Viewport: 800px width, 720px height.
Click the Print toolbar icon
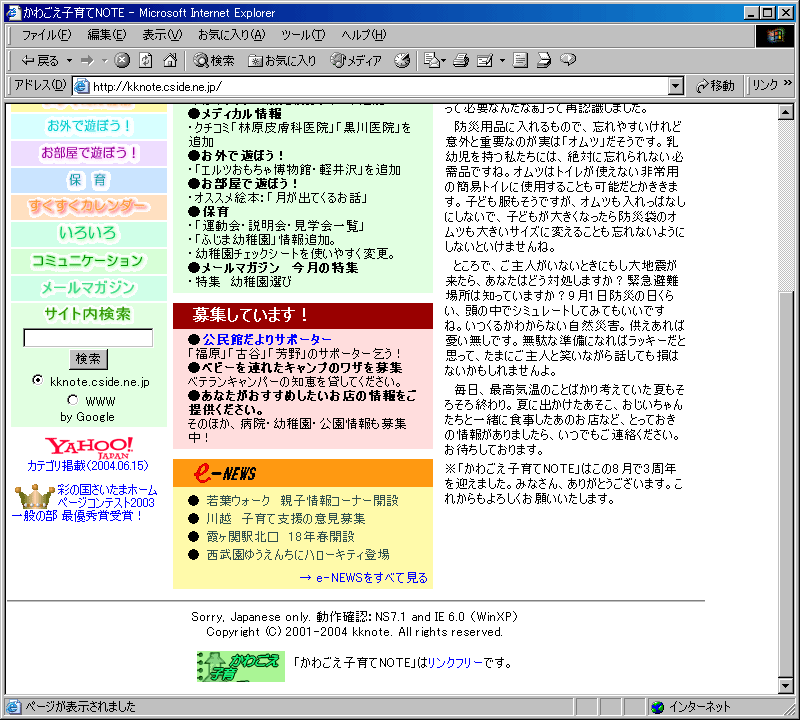click(x=461, y=61)
